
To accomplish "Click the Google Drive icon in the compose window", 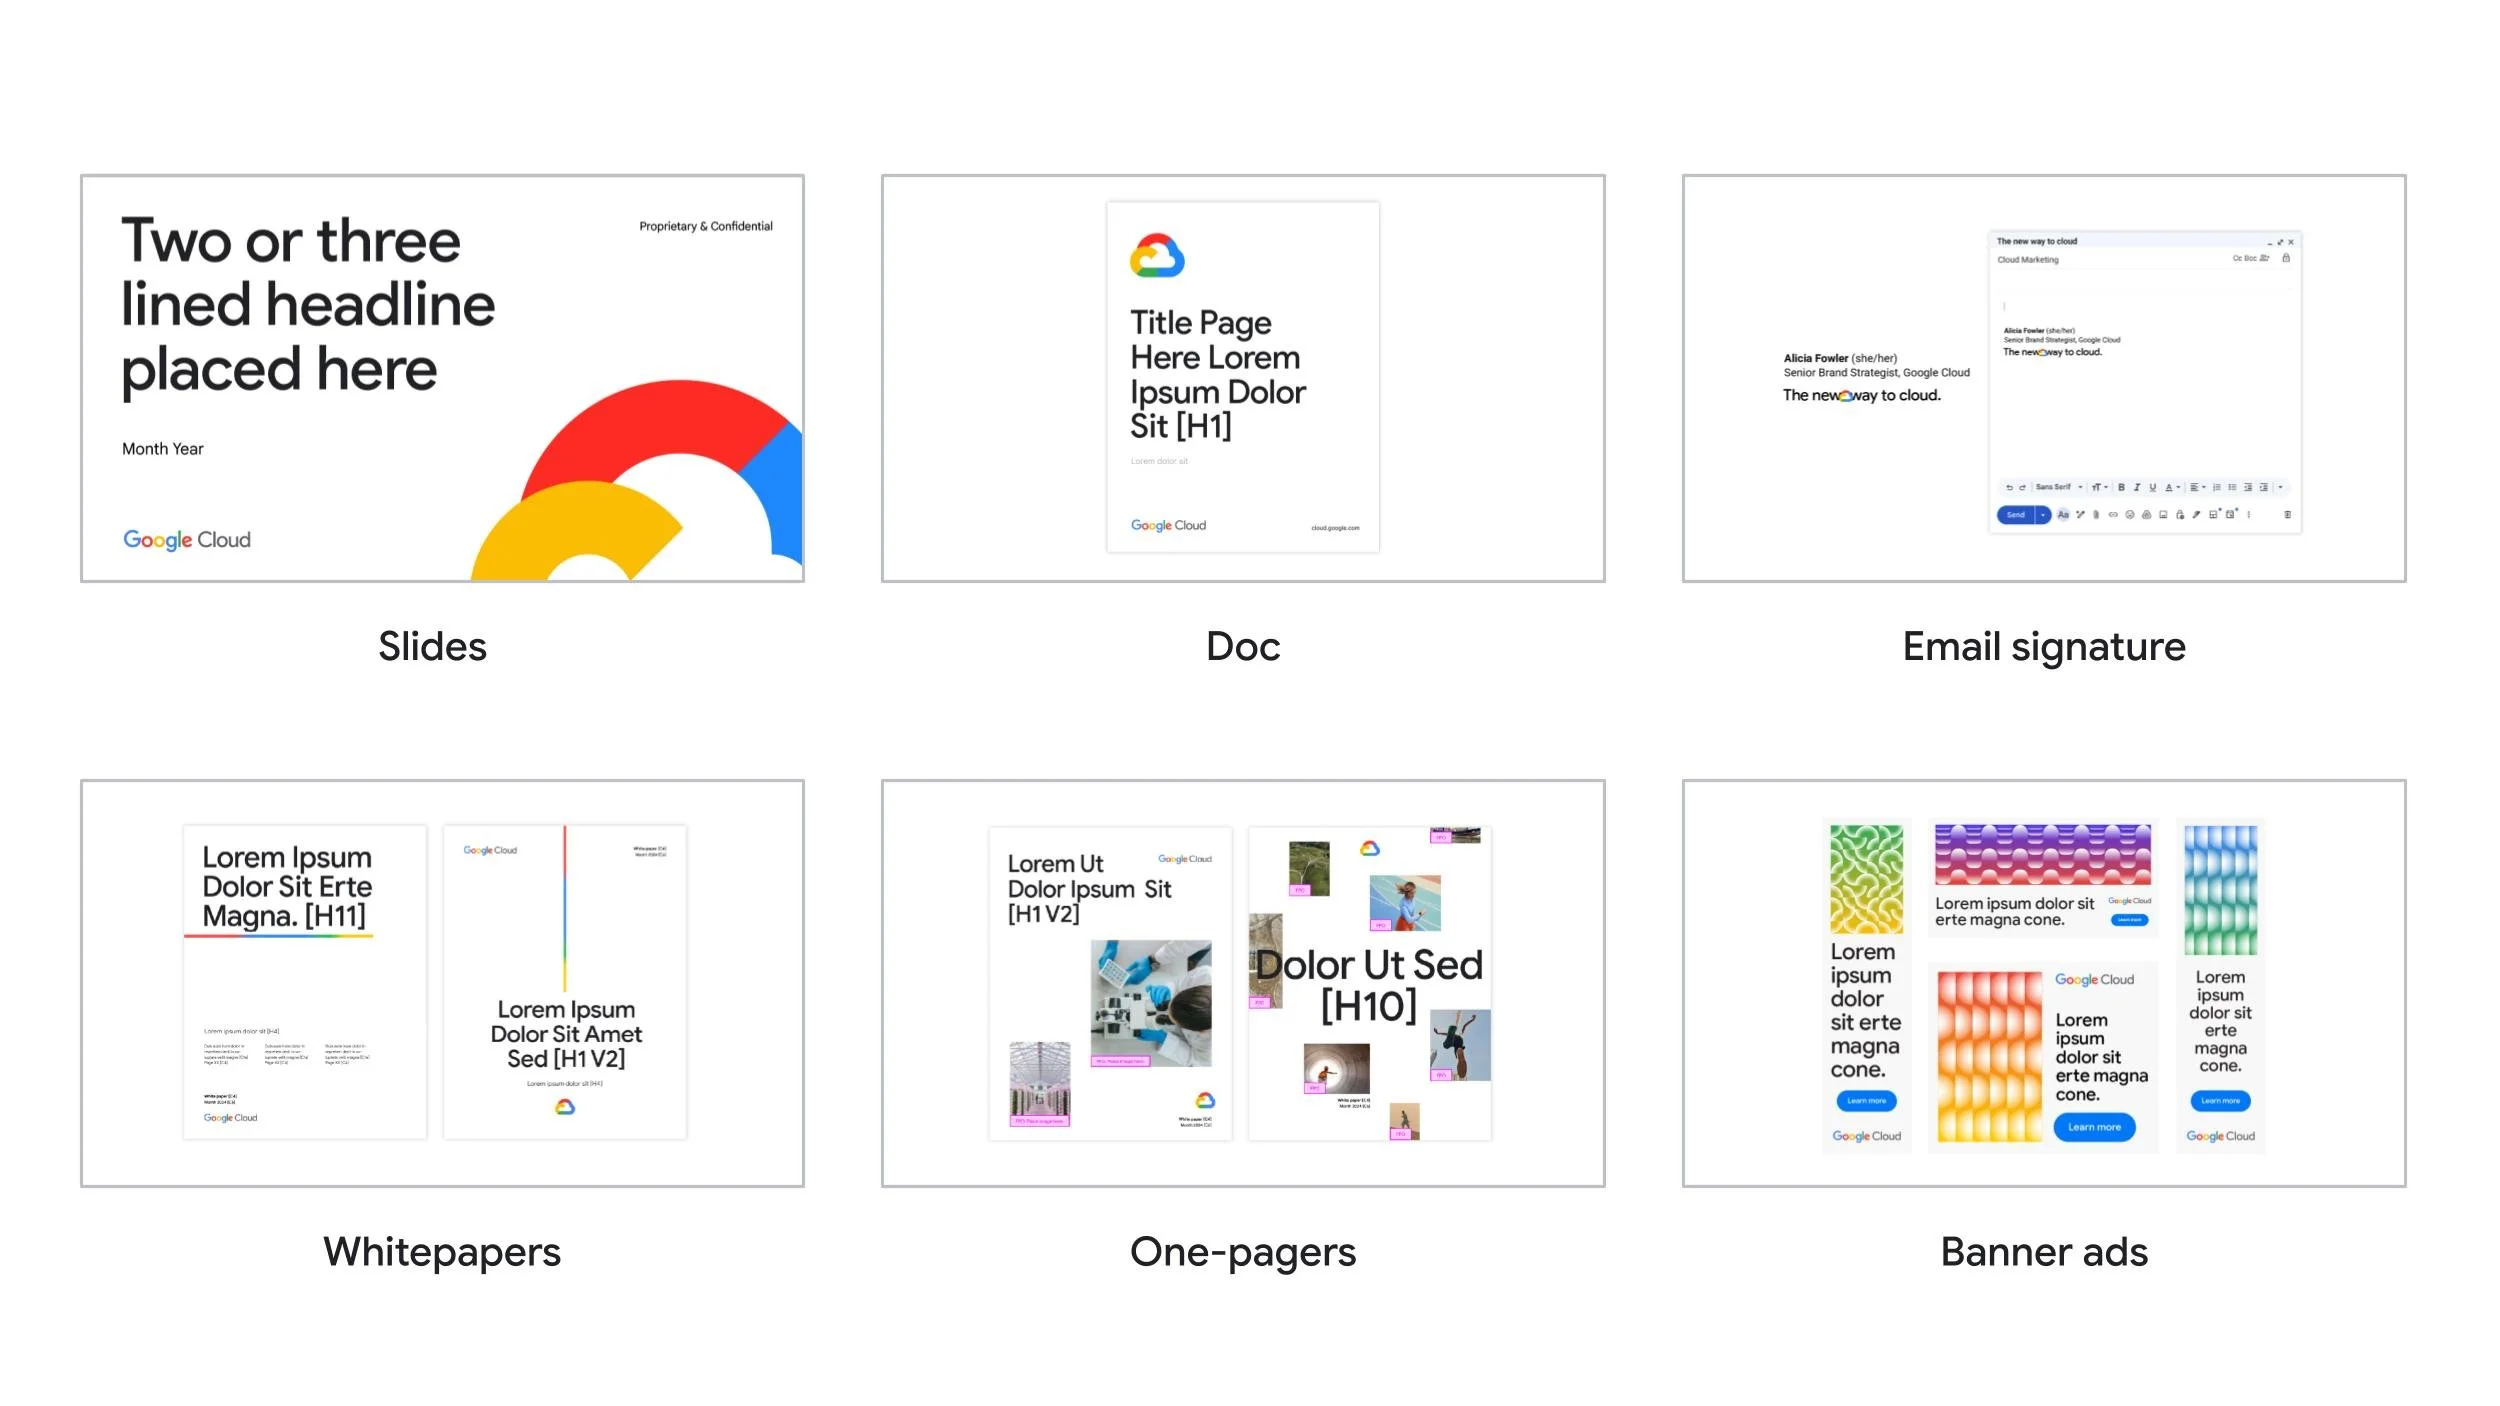I will tap(2146, 515).
